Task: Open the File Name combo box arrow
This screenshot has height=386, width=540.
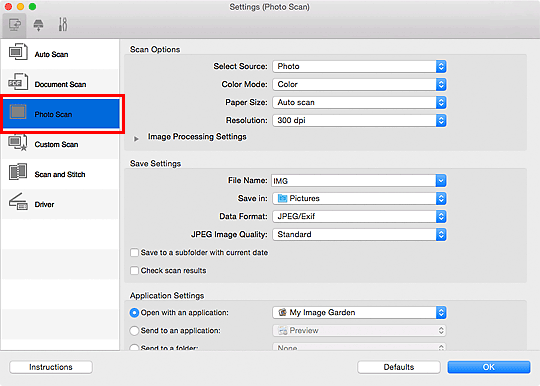Action: [x=441, y=180]
